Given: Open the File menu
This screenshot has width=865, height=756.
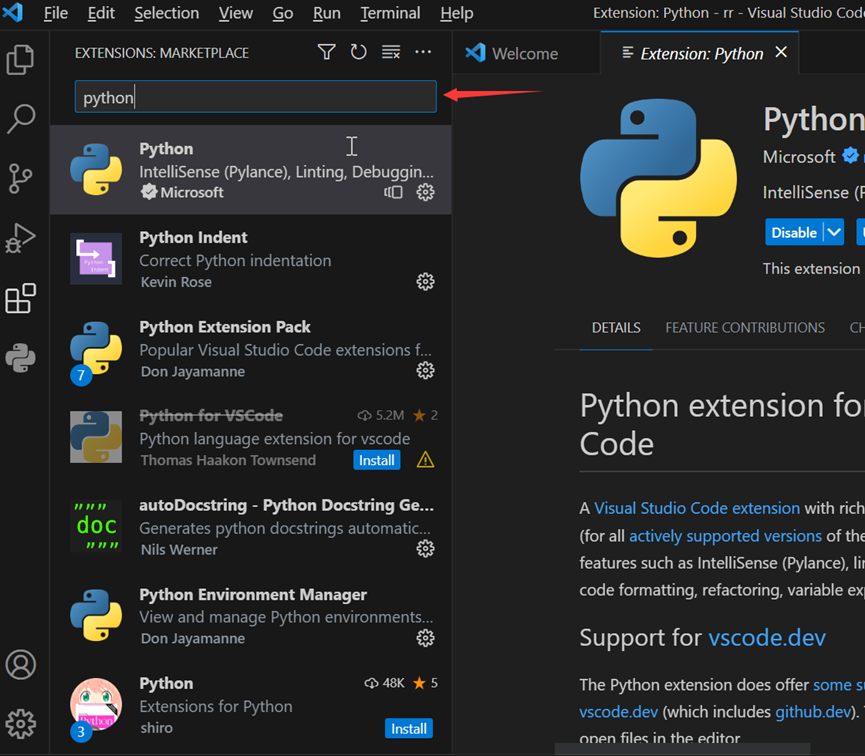Looking at the screenshot, I should pos(56,13).
